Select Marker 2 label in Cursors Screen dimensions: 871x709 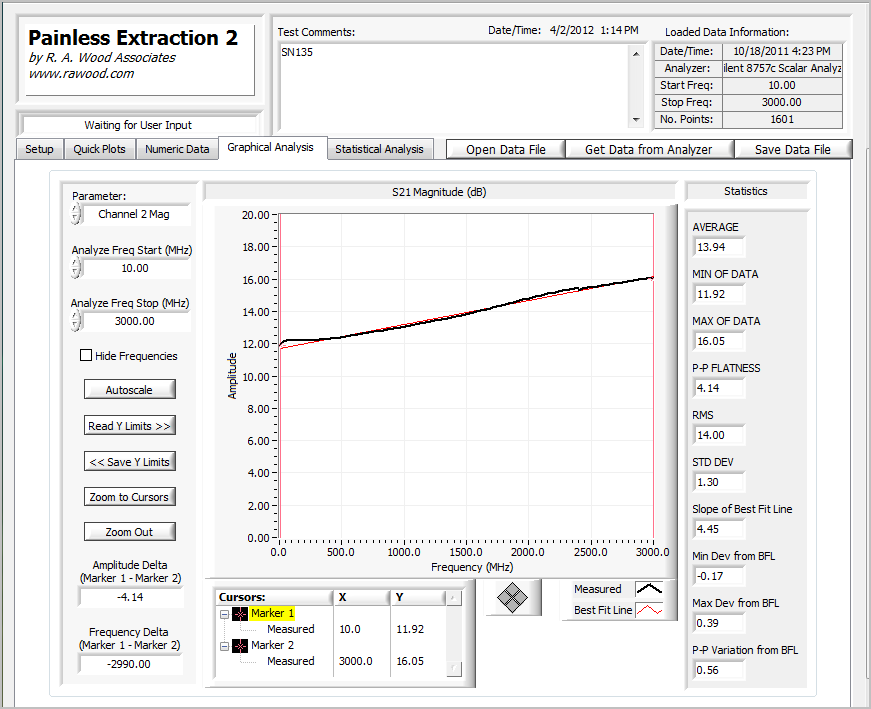pyautogui.click(x=272, y=645)
